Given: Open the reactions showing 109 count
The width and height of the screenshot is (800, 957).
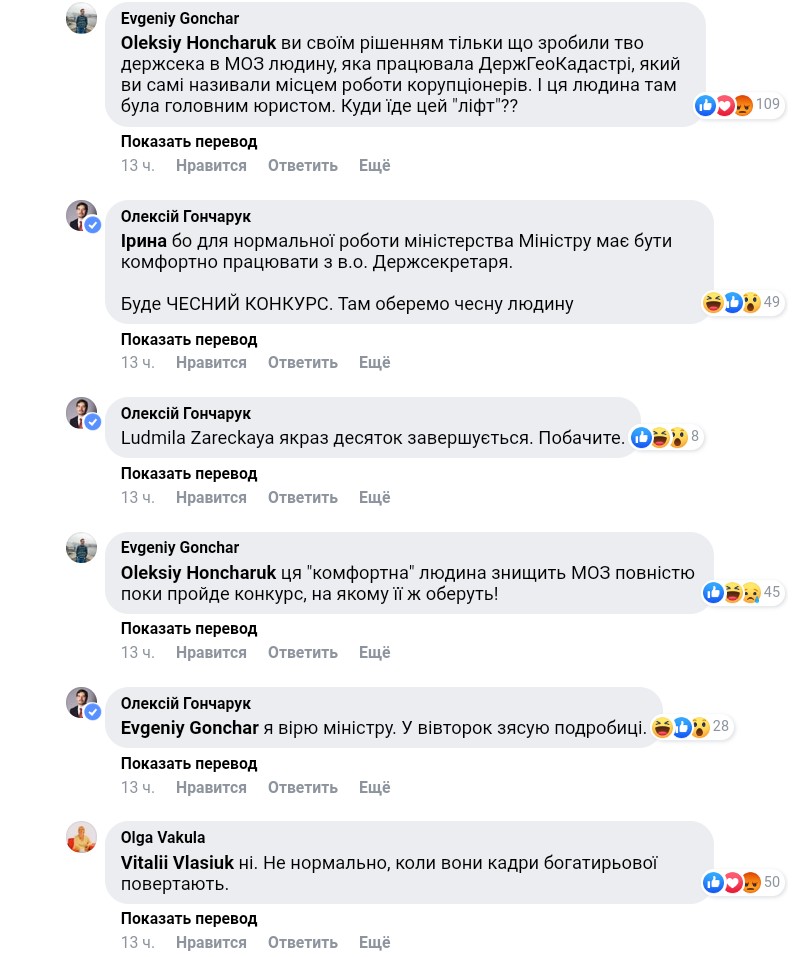Looking at the screenshot, I should pos(737,105).
